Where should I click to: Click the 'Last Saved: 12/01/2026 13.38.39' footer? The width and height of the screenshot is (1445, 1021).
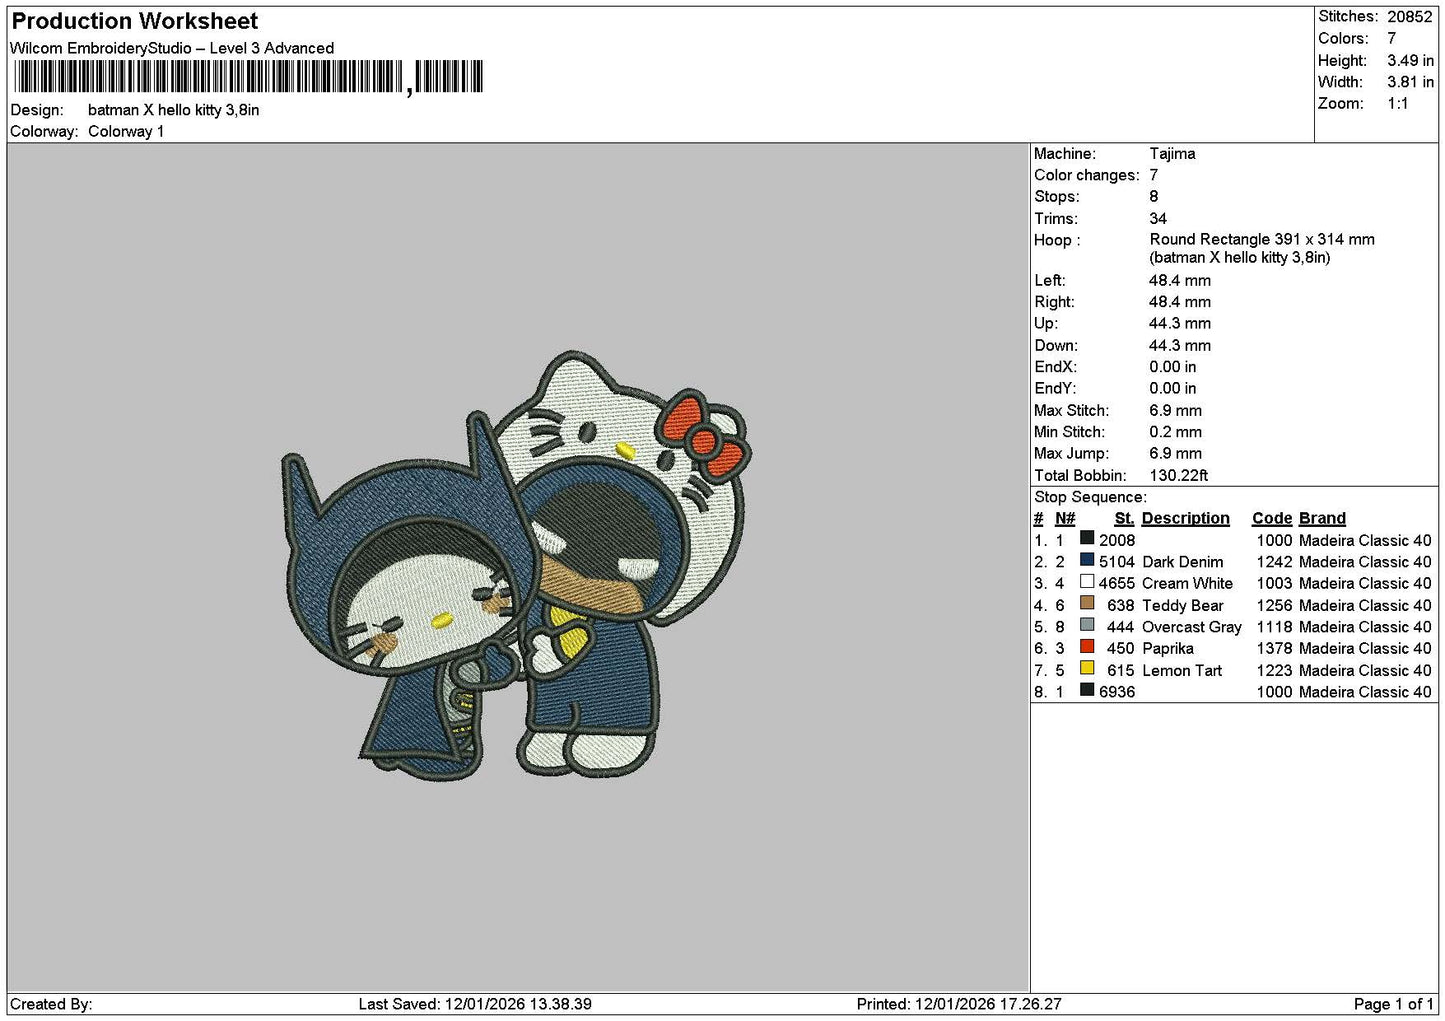click(475, 1004)
